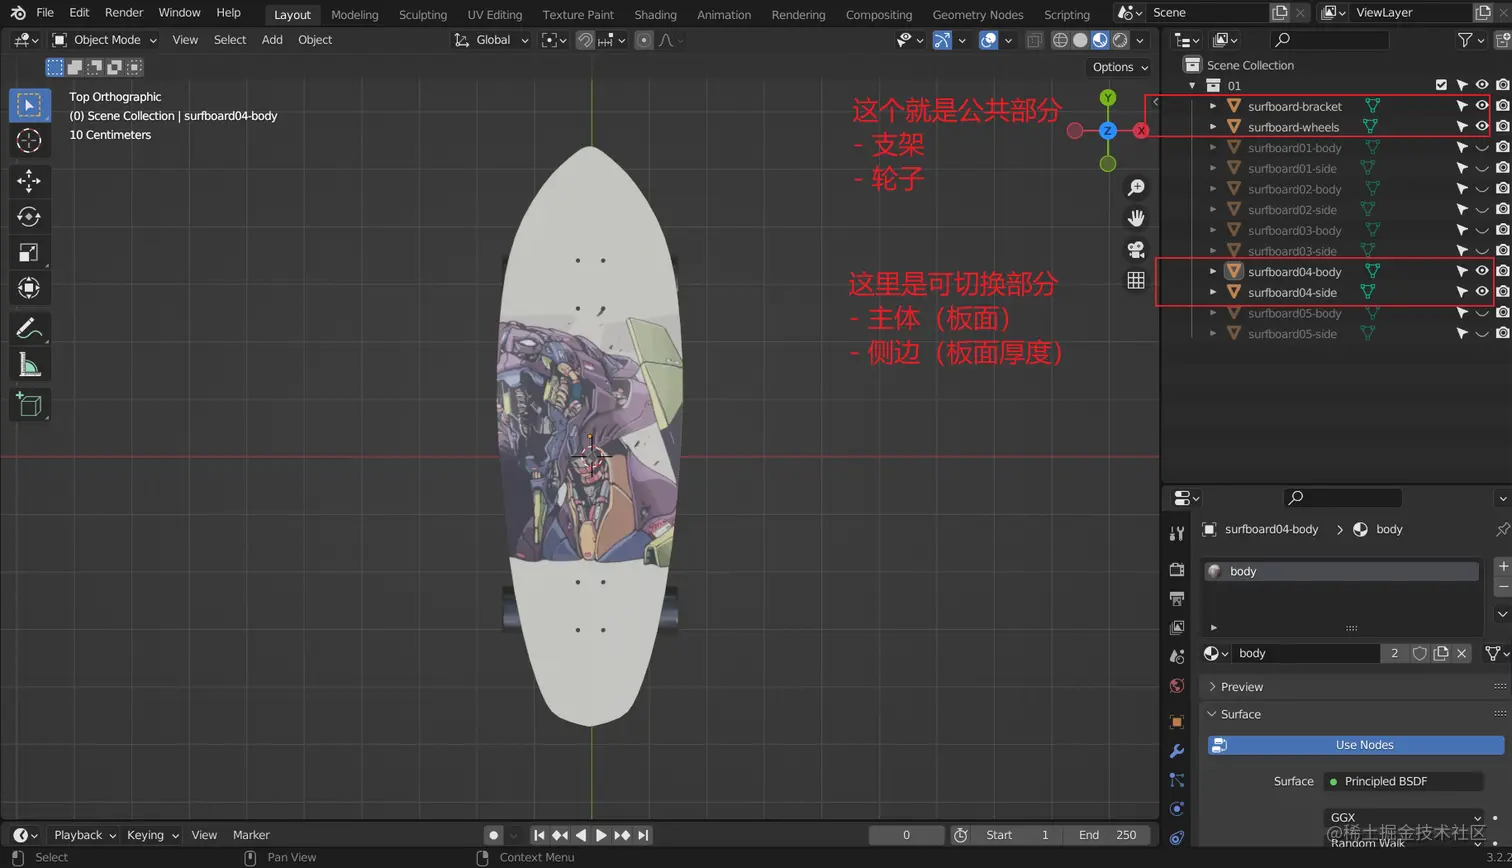Hide surfboard-bracket in viewport
Image resolution: width=1512 pixels, height=868 pixels.
click(1482, 106)
